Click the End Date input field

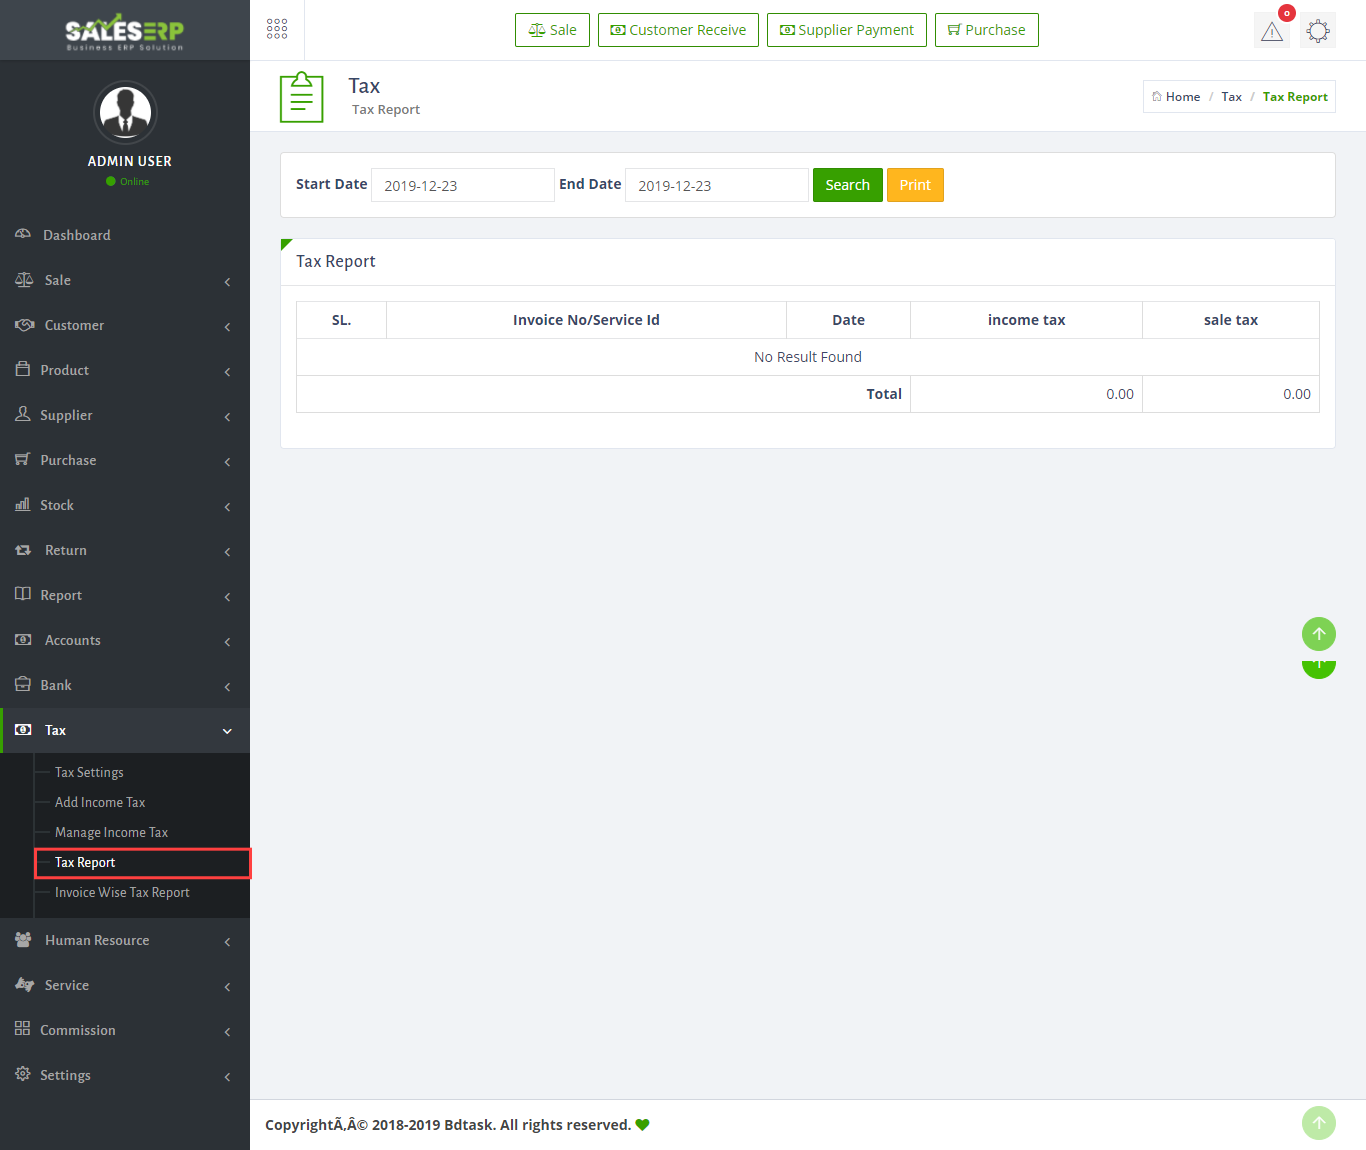[716, 185]
